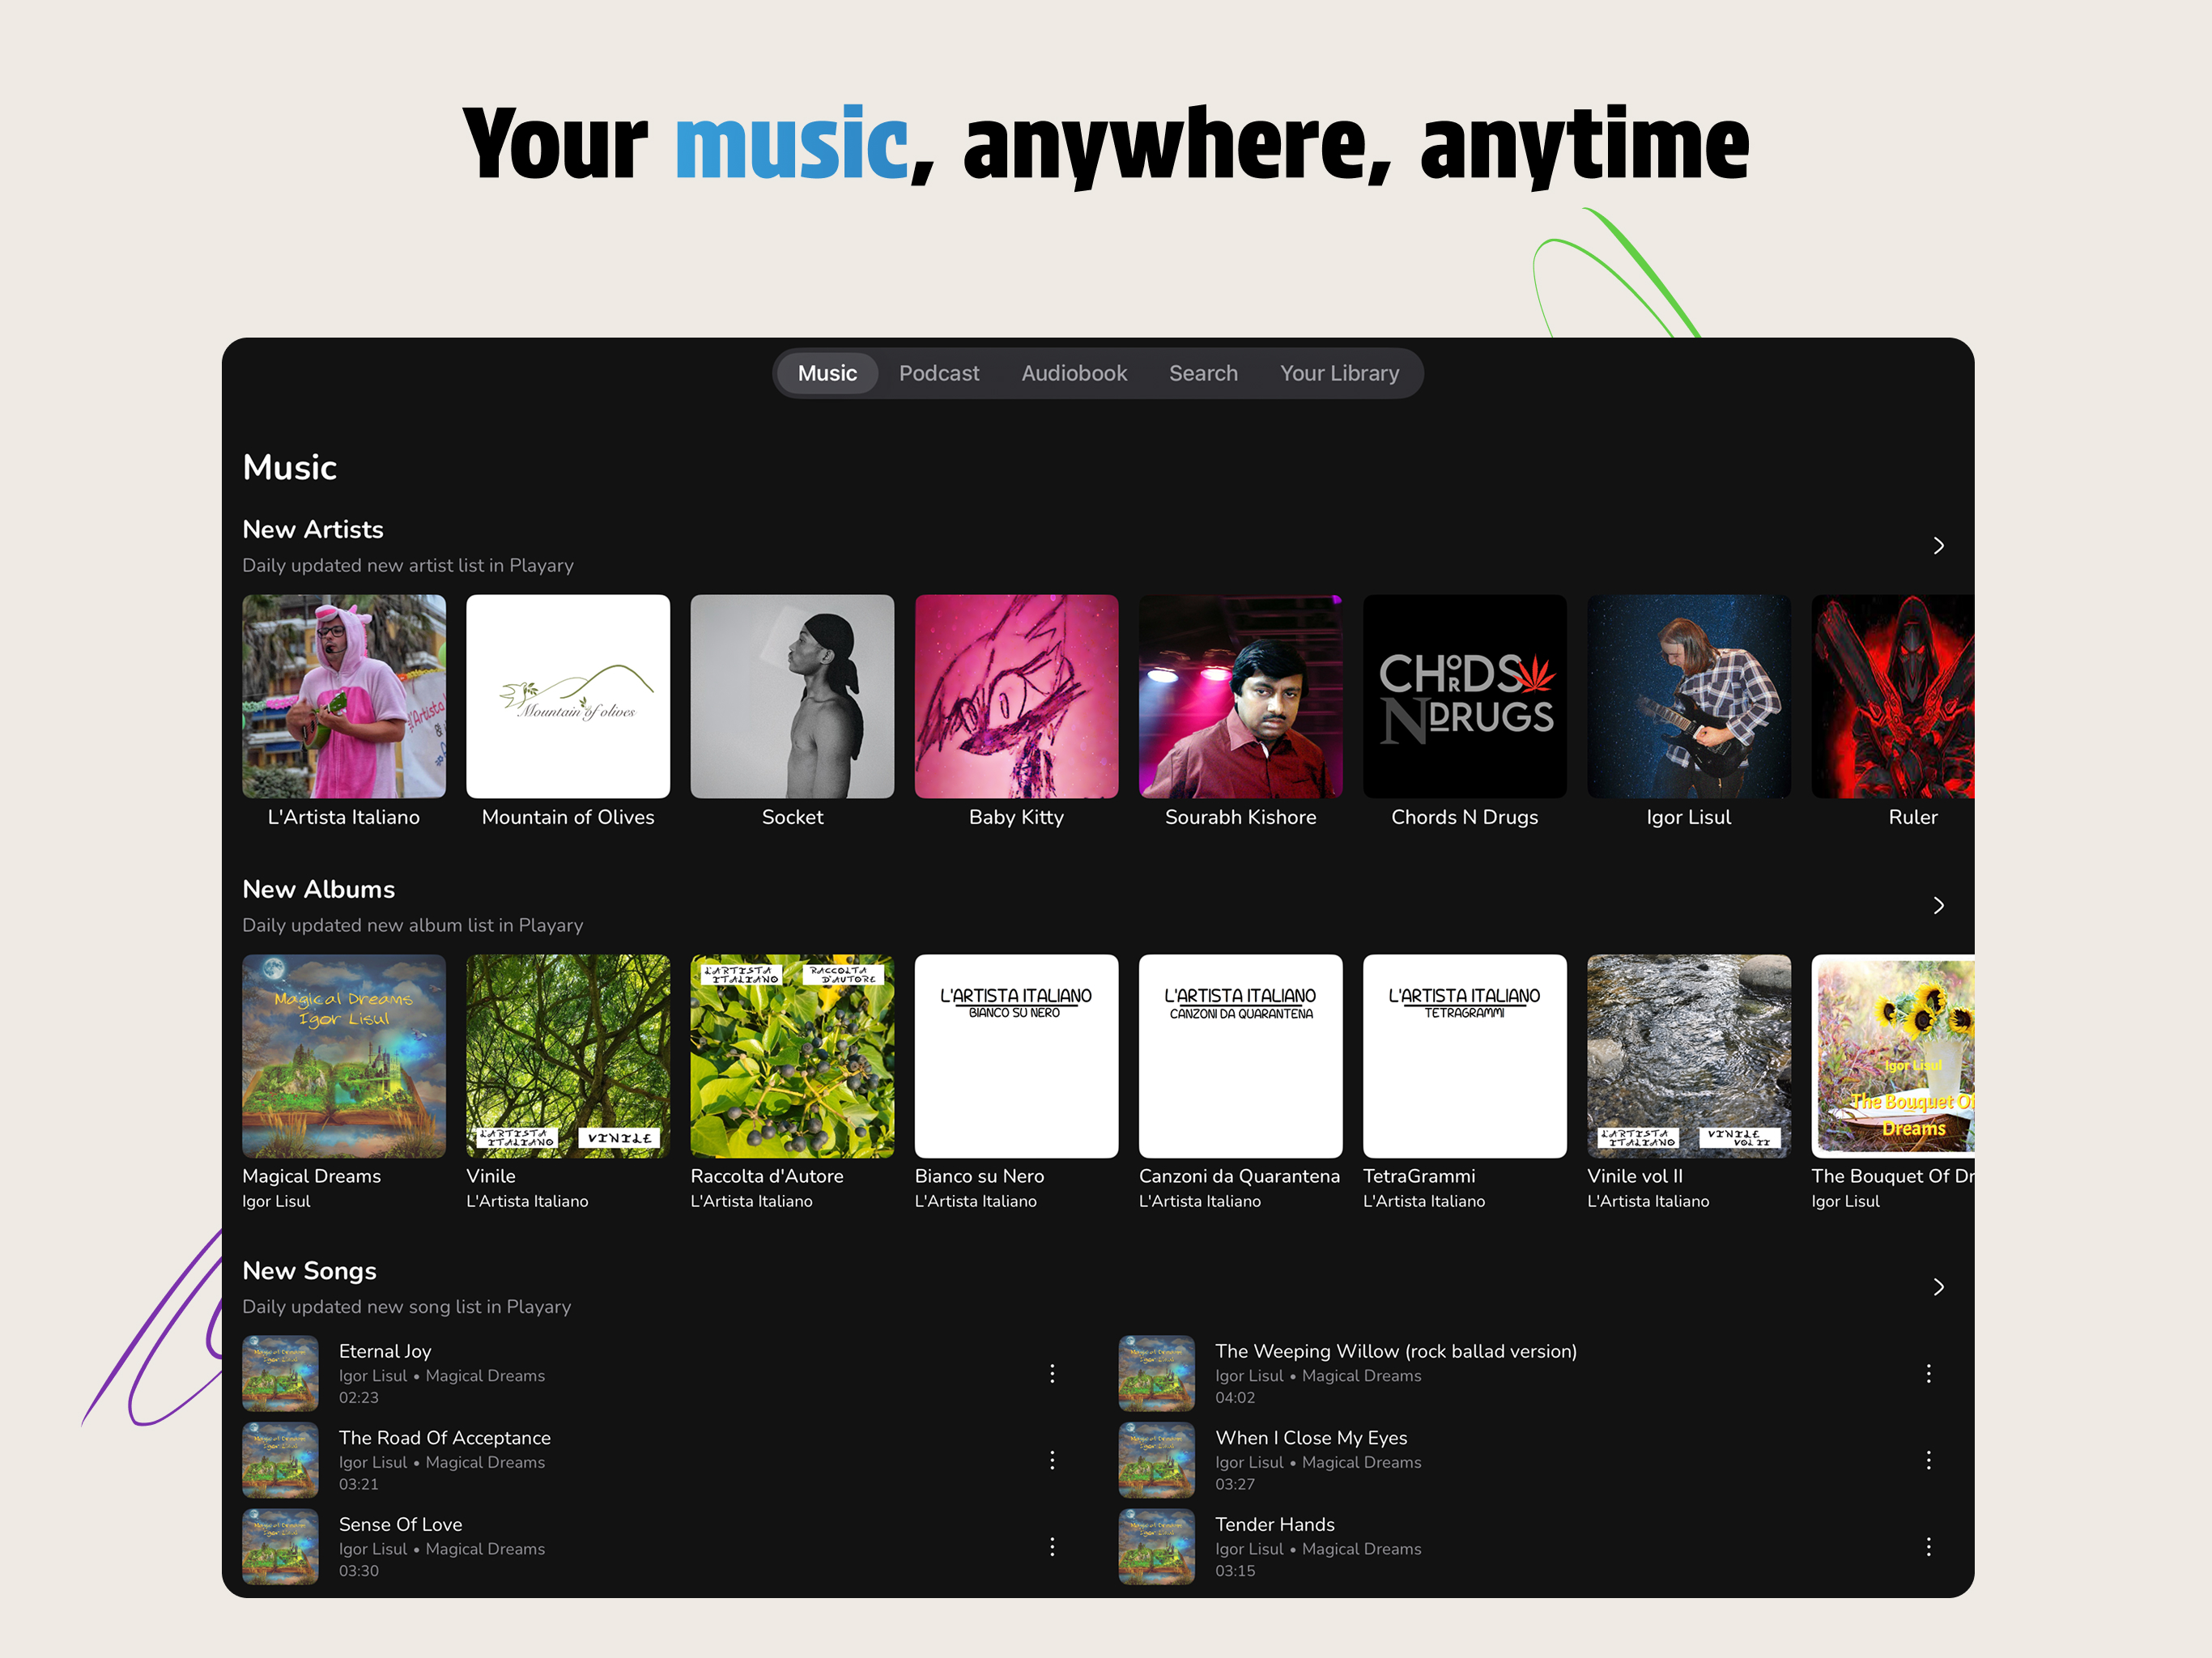Open more options for The Weeping Willow song
Viewport: 2212px width, 1658px height.
click(x=1928, y=1373)
